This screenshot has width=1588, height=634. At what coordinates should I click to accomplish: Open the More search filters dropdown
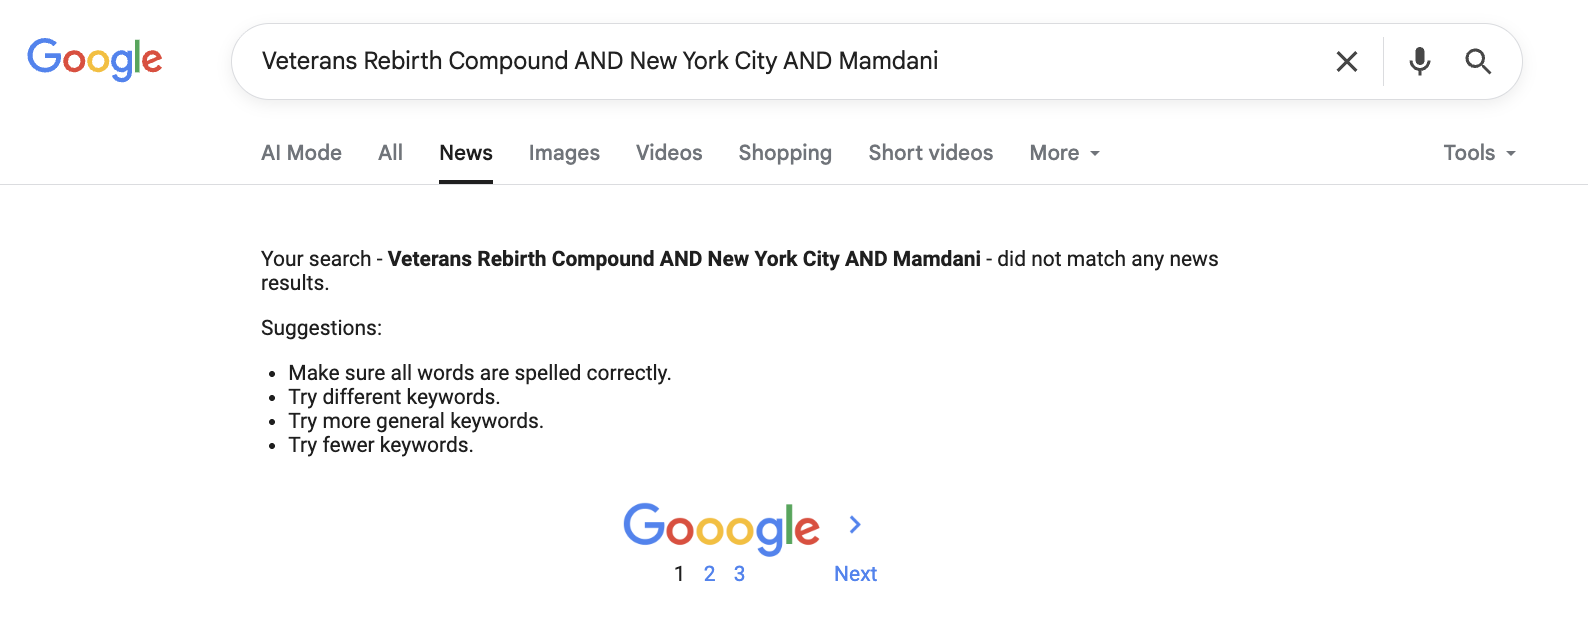tap(1064, 153)
